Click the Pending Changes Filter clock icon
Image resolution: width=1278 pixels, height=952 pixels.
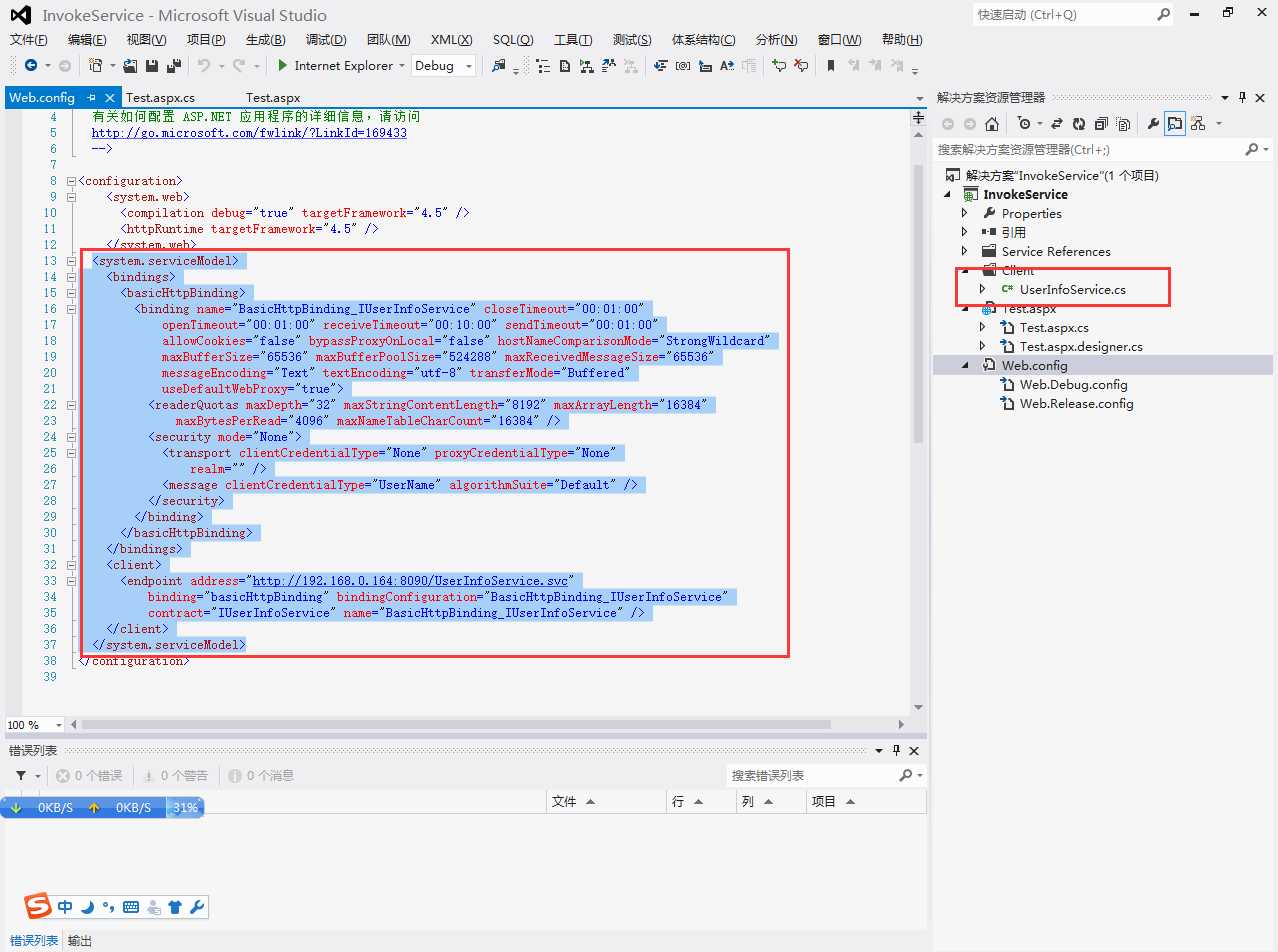(1024, 124)
